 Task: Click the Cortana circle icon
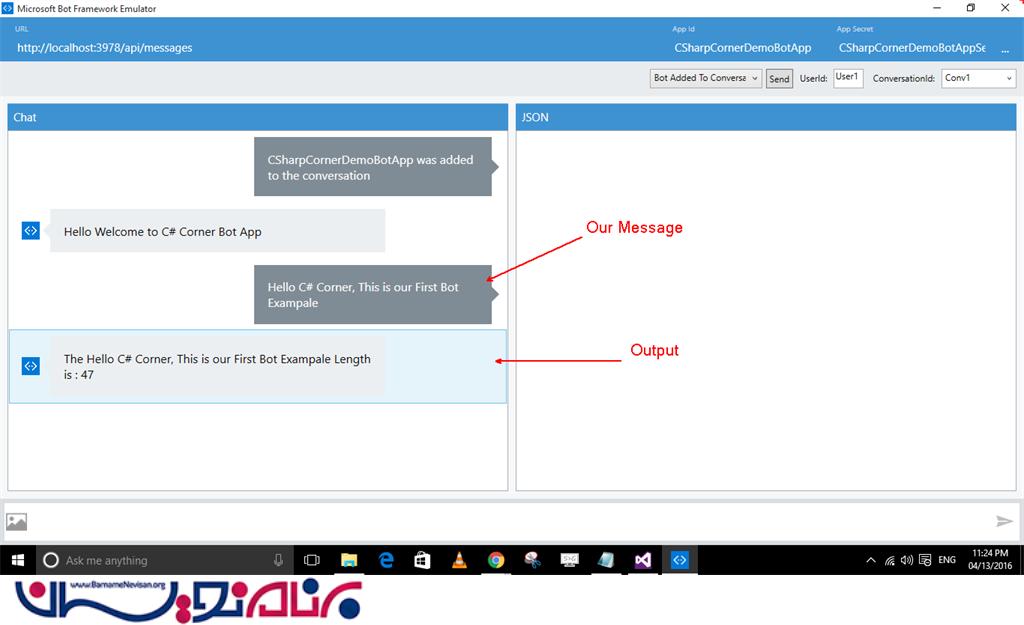click(50, 560)
